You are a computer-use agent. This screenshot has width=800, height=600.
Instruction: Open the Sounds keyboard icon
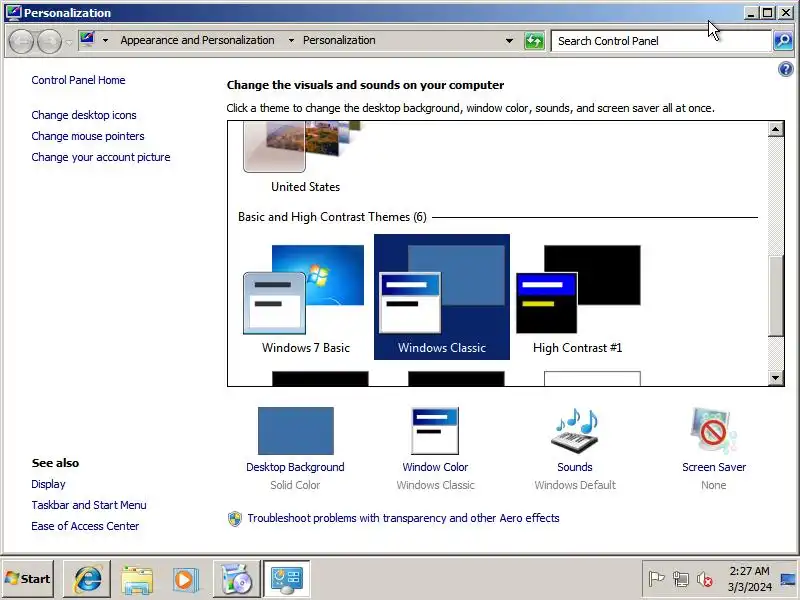[x=574, y=430]
